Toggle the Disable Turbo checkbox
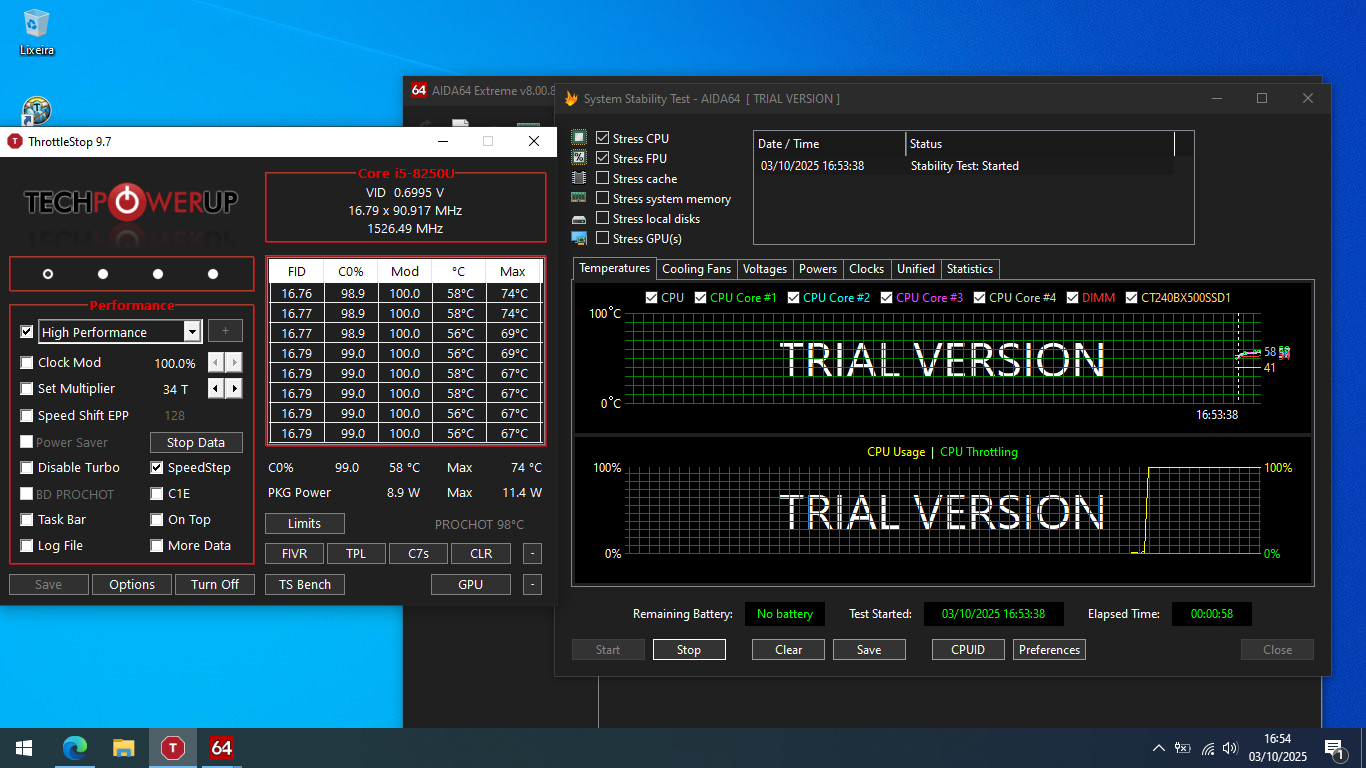Viewport: 1366px width, 768px height. (28, 468)
